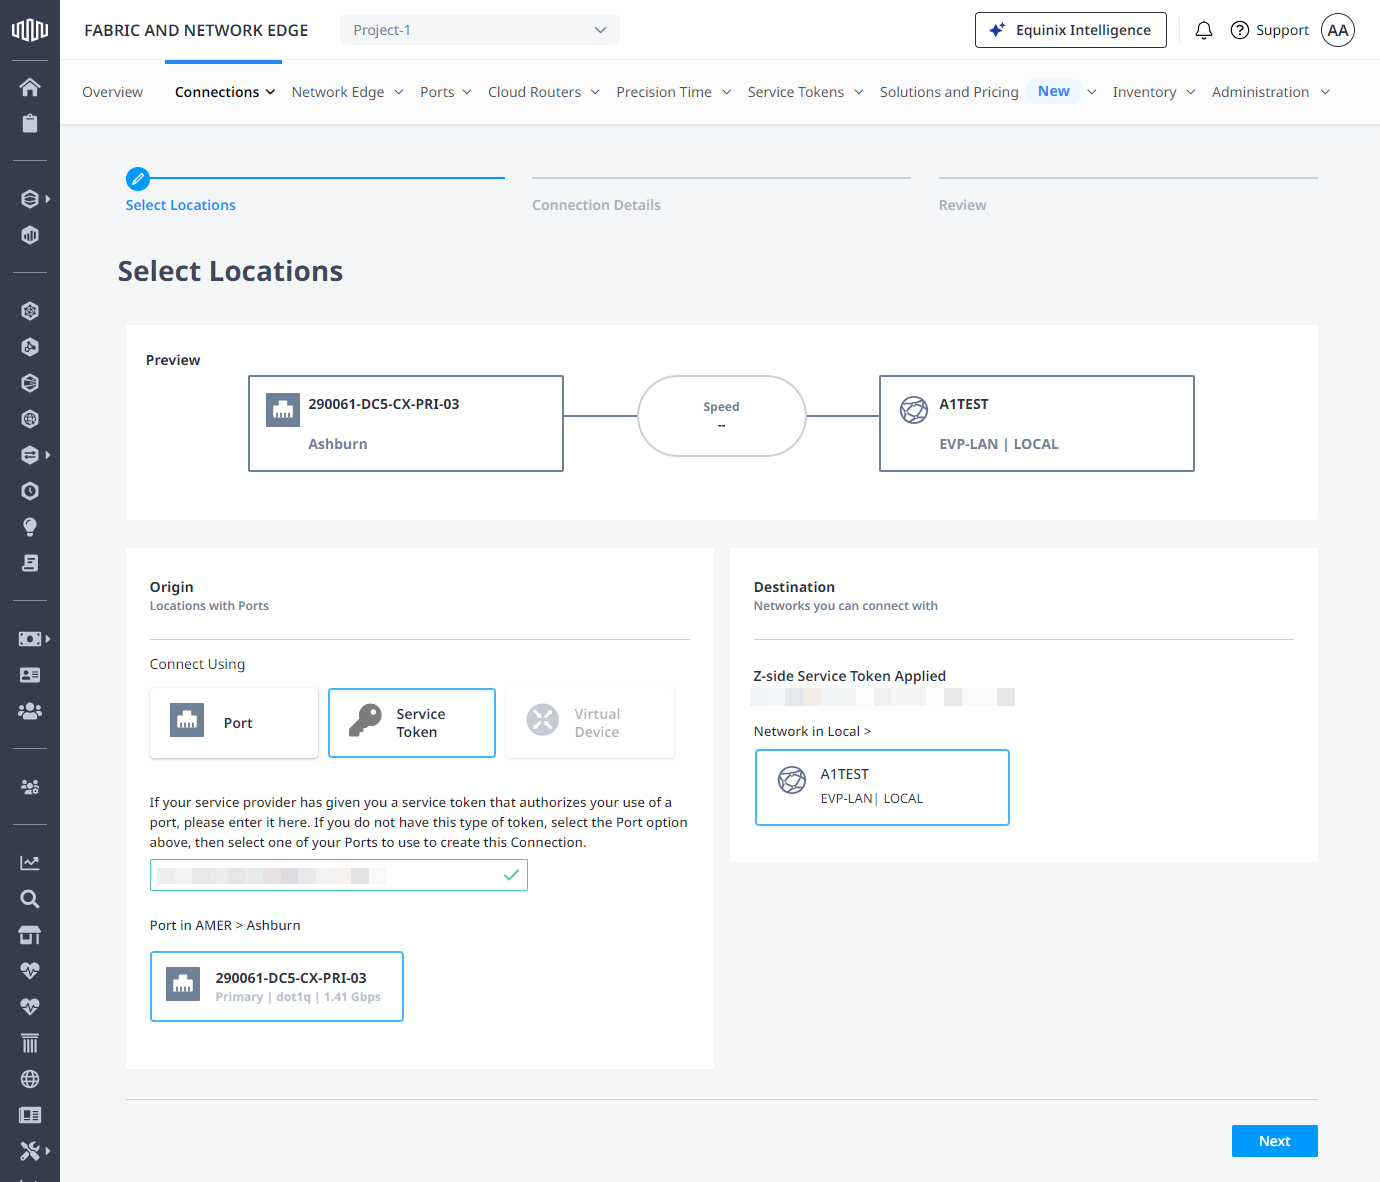Open the users-with-gear sidebar icon

click(30, 787)
